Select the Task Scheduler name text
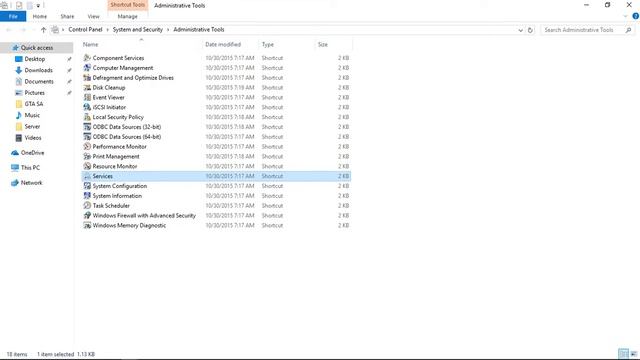The height and width of the screenshot is (360, 640). (111, 206)
